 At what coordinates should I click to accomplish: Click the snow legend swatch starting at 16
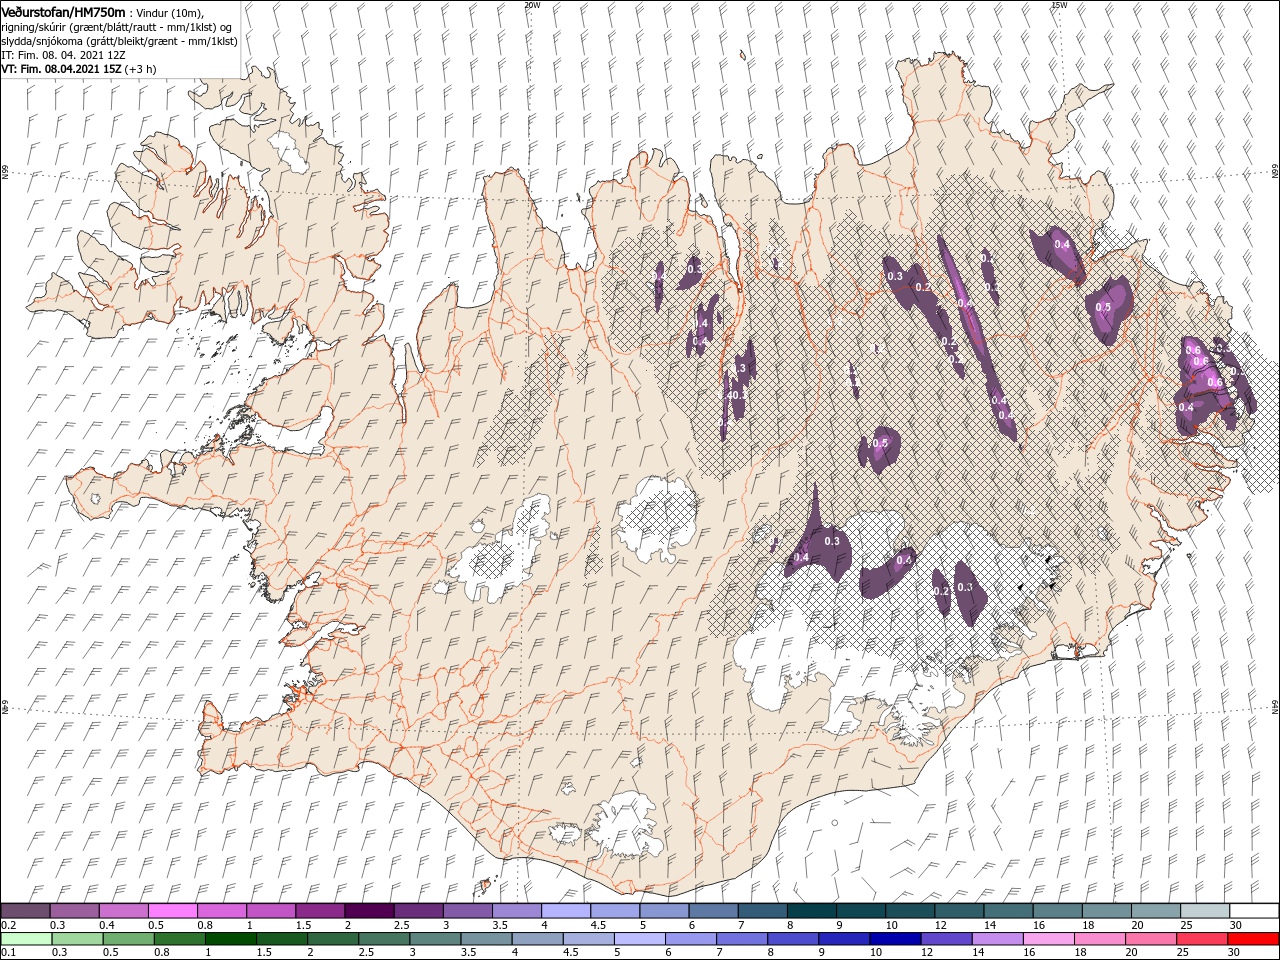[x=1056, y=910]
